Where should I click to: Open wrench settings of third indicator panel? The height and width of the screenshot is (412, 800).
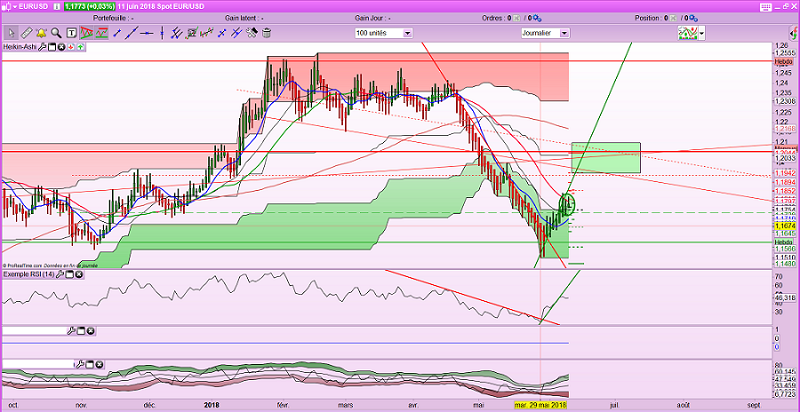click(71, 331)
